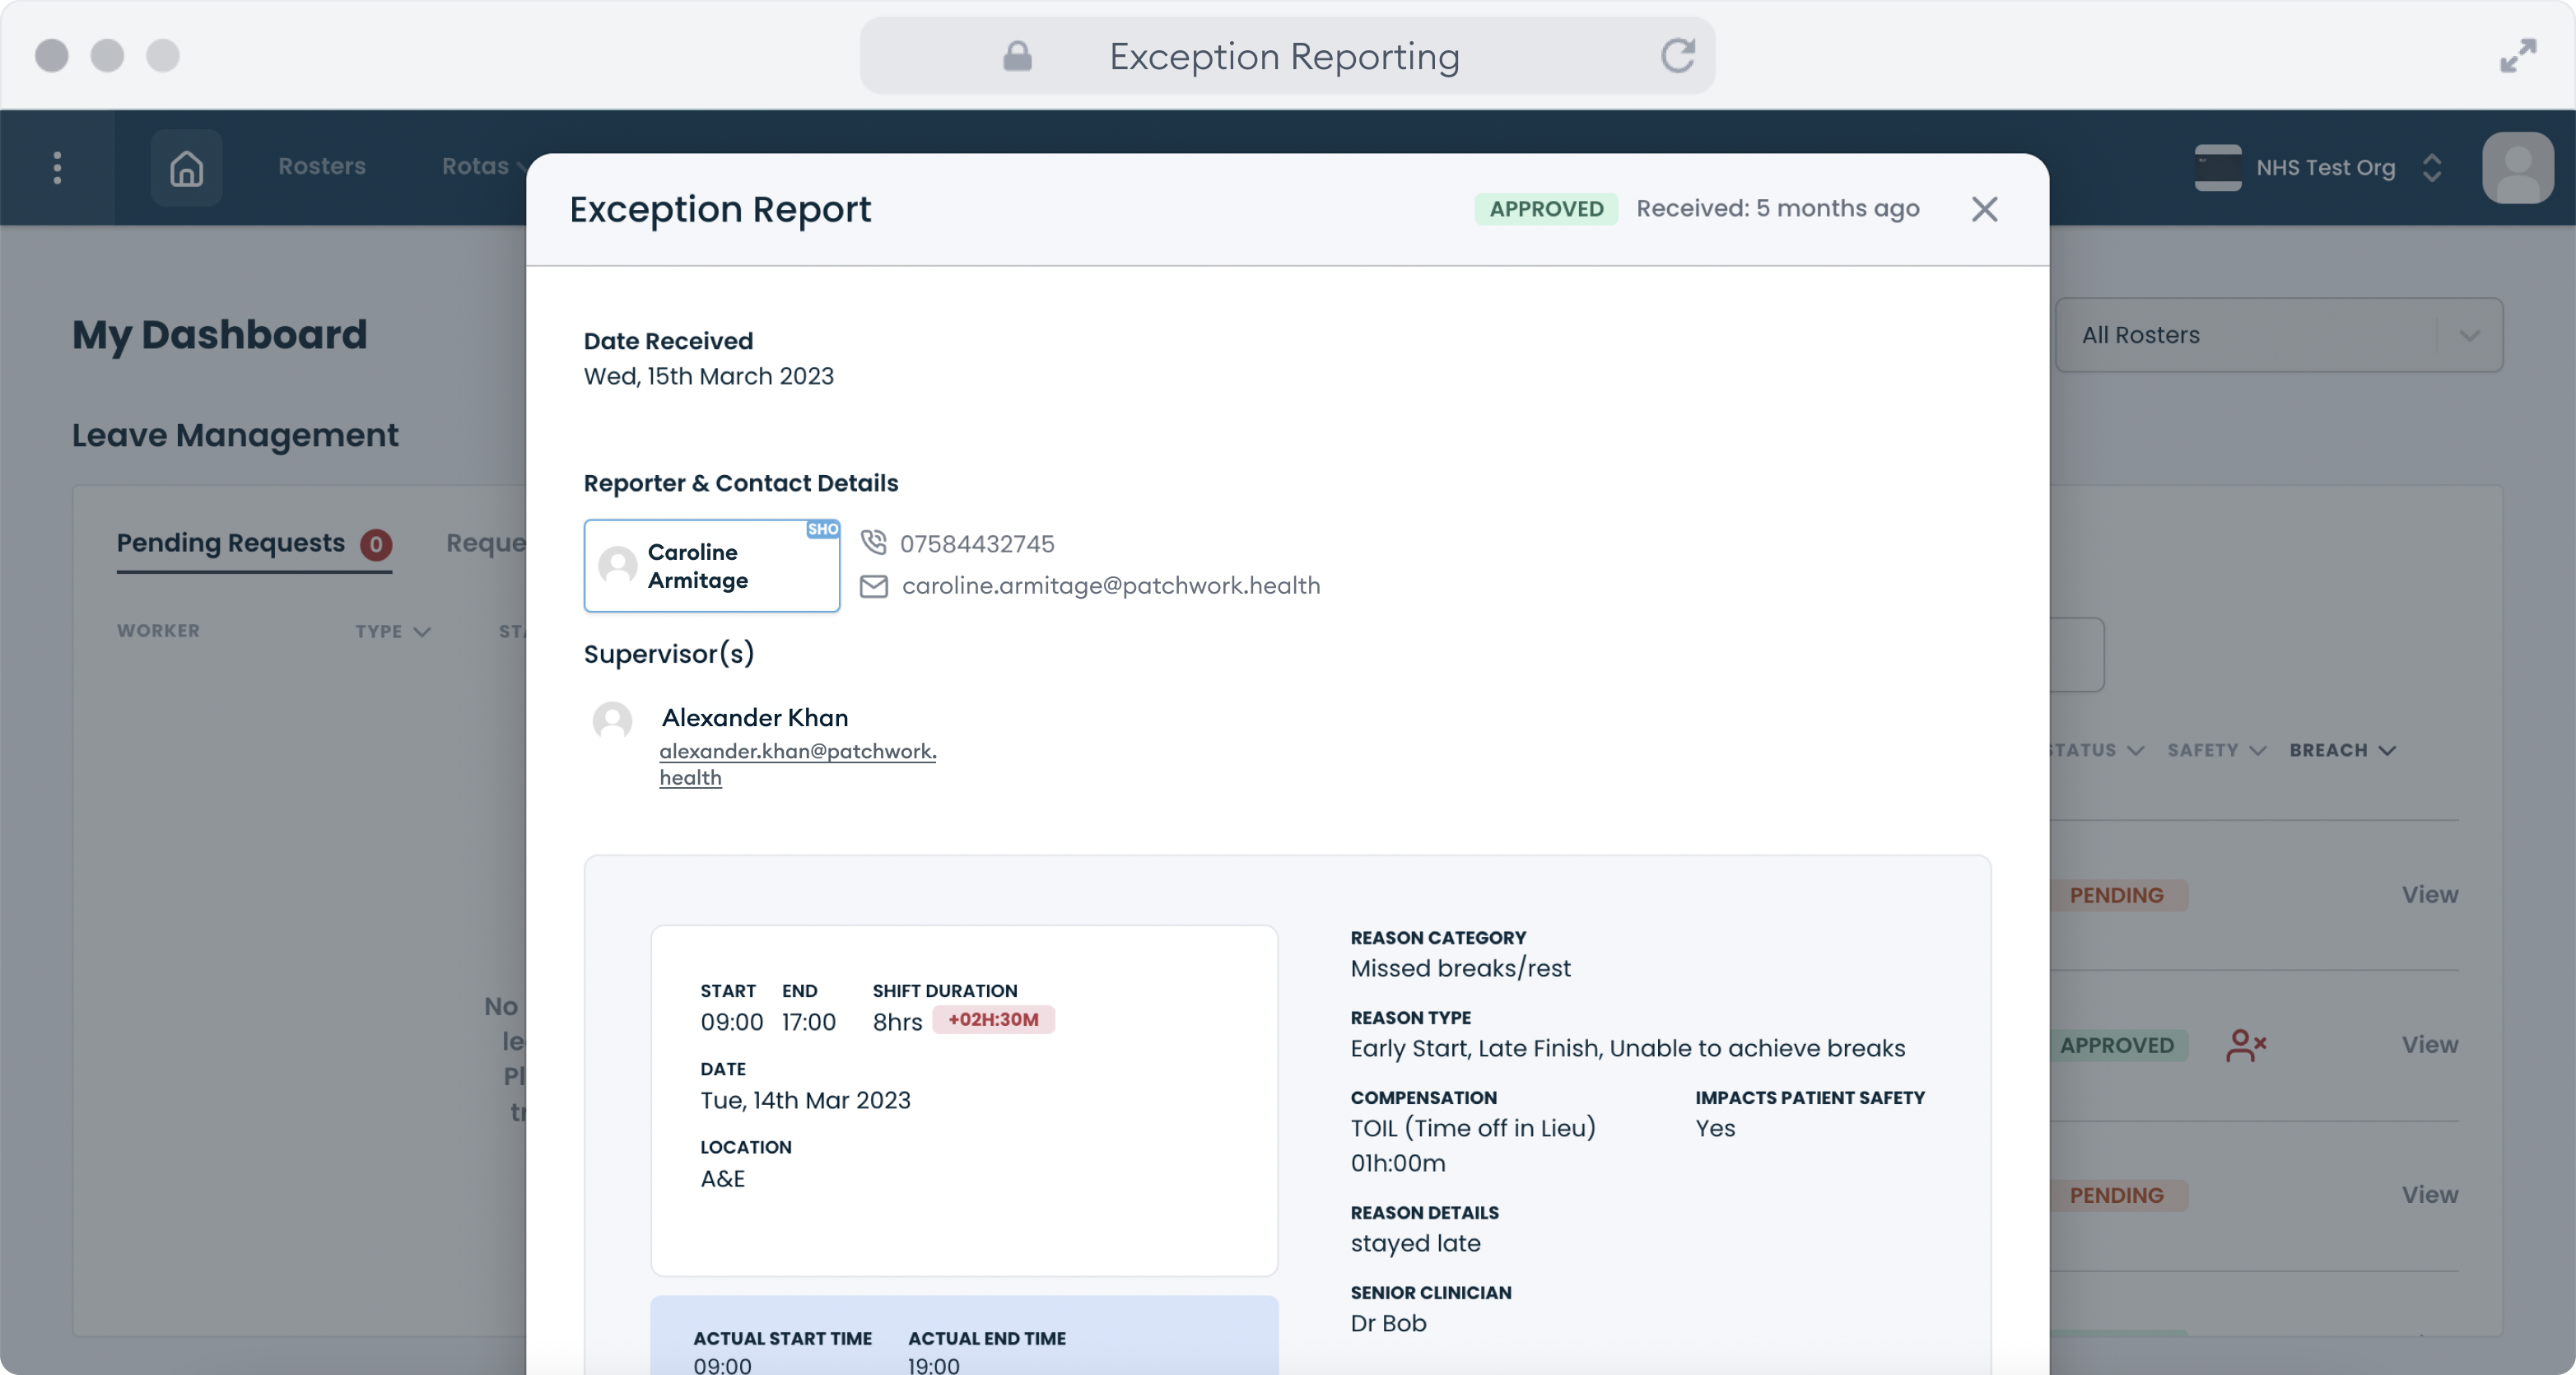Click the WORKER column header
The height and width of the screenshot is (1375, 2576).
click(x=158, y=631)
